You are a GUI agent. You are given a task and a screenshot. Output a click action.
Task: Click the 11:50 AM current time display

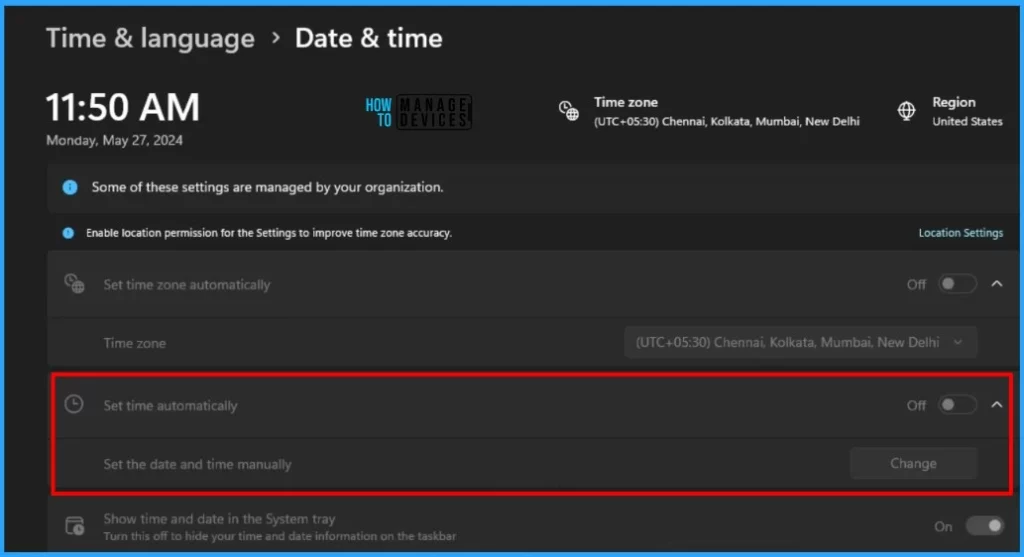pos(123,107)
